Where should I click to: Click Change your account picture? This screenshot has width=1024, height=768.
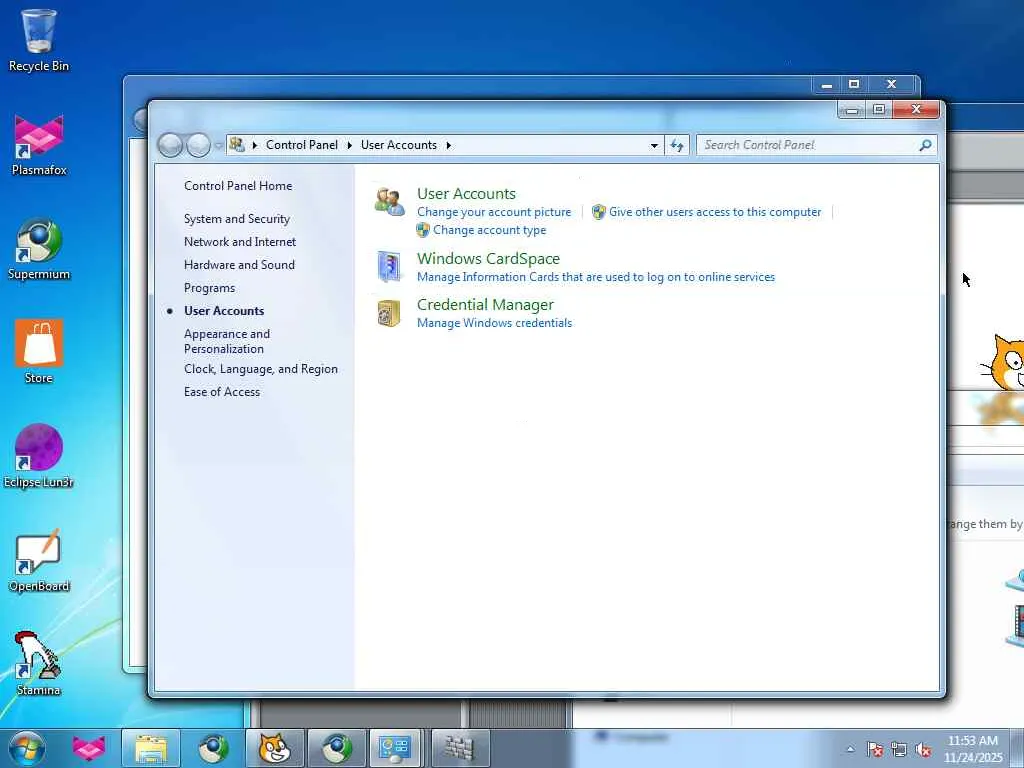click(494, 212)
